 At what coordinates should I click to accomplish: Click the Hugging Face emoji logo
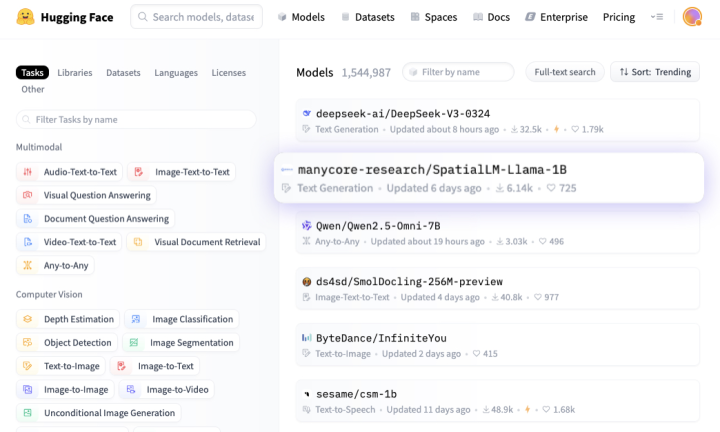pyautogui.click(x=25, y=17)
